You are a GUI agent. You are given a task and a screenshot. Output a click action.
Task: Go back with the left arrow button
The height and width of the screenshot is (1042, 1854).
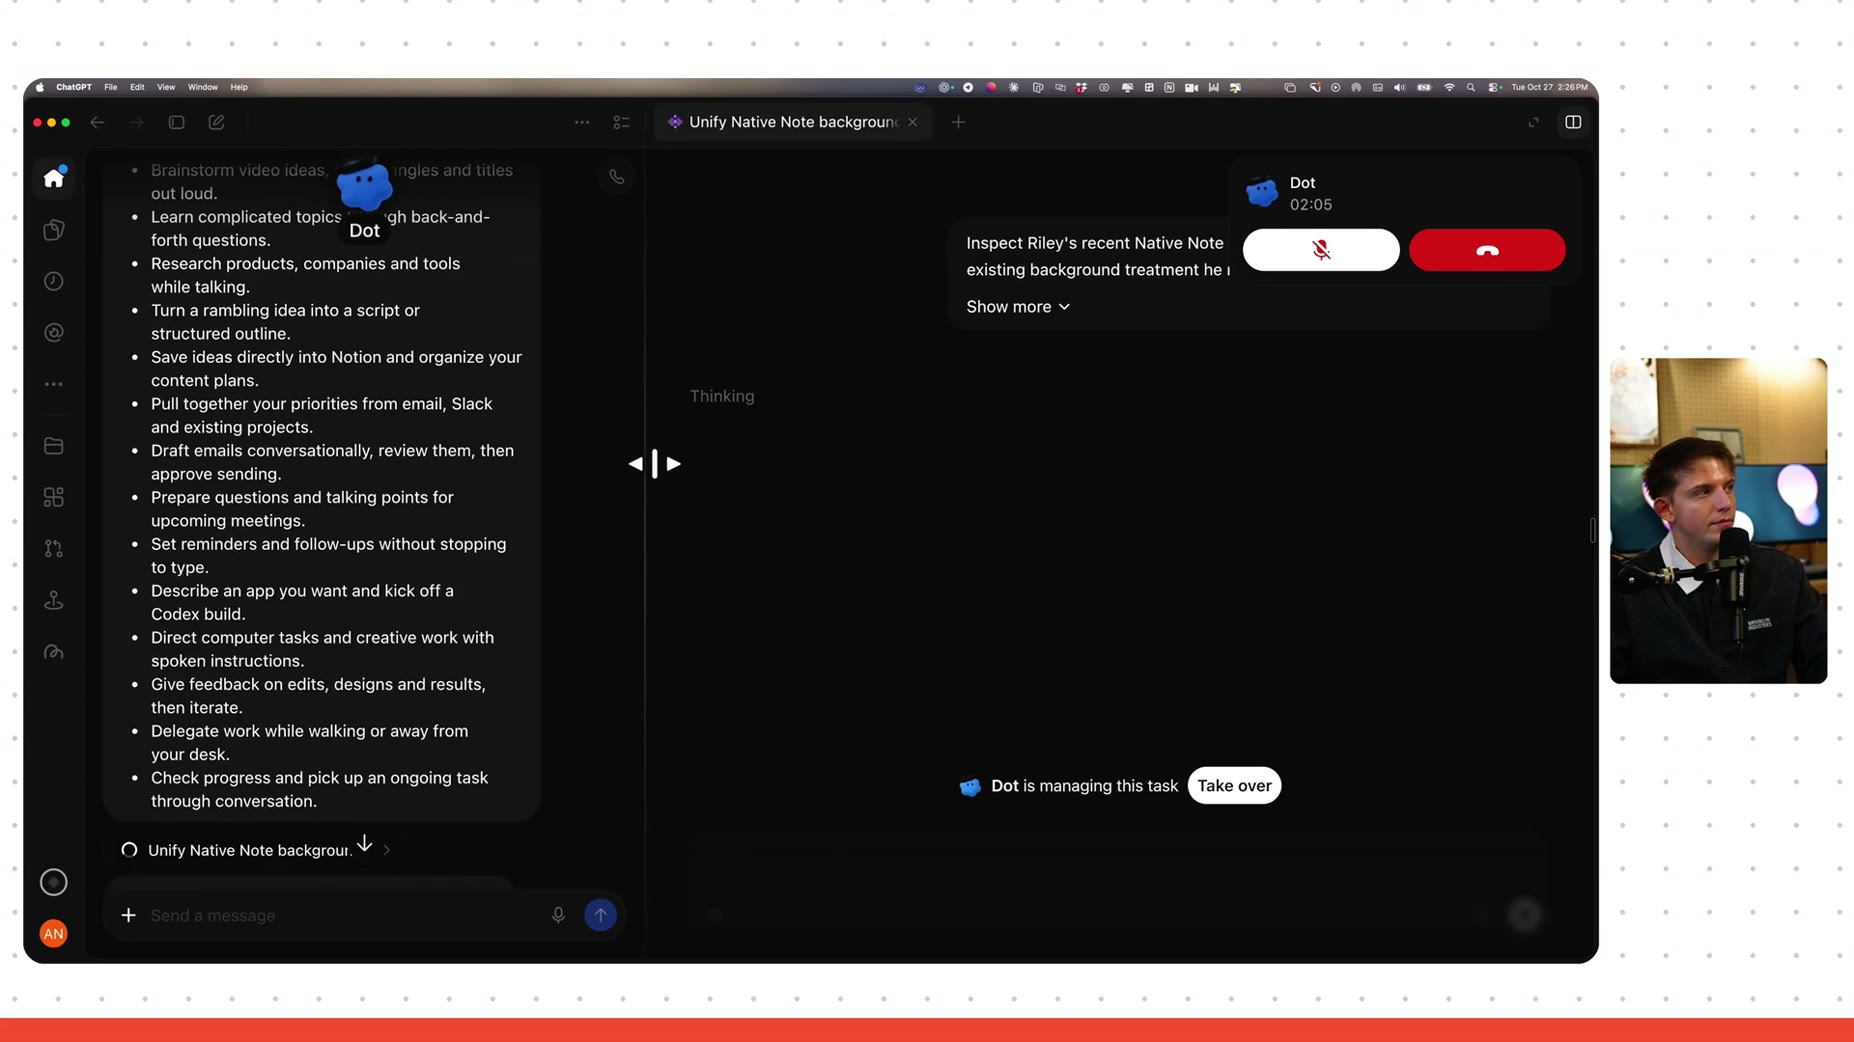pyautogui.click(x=97, y=122)
